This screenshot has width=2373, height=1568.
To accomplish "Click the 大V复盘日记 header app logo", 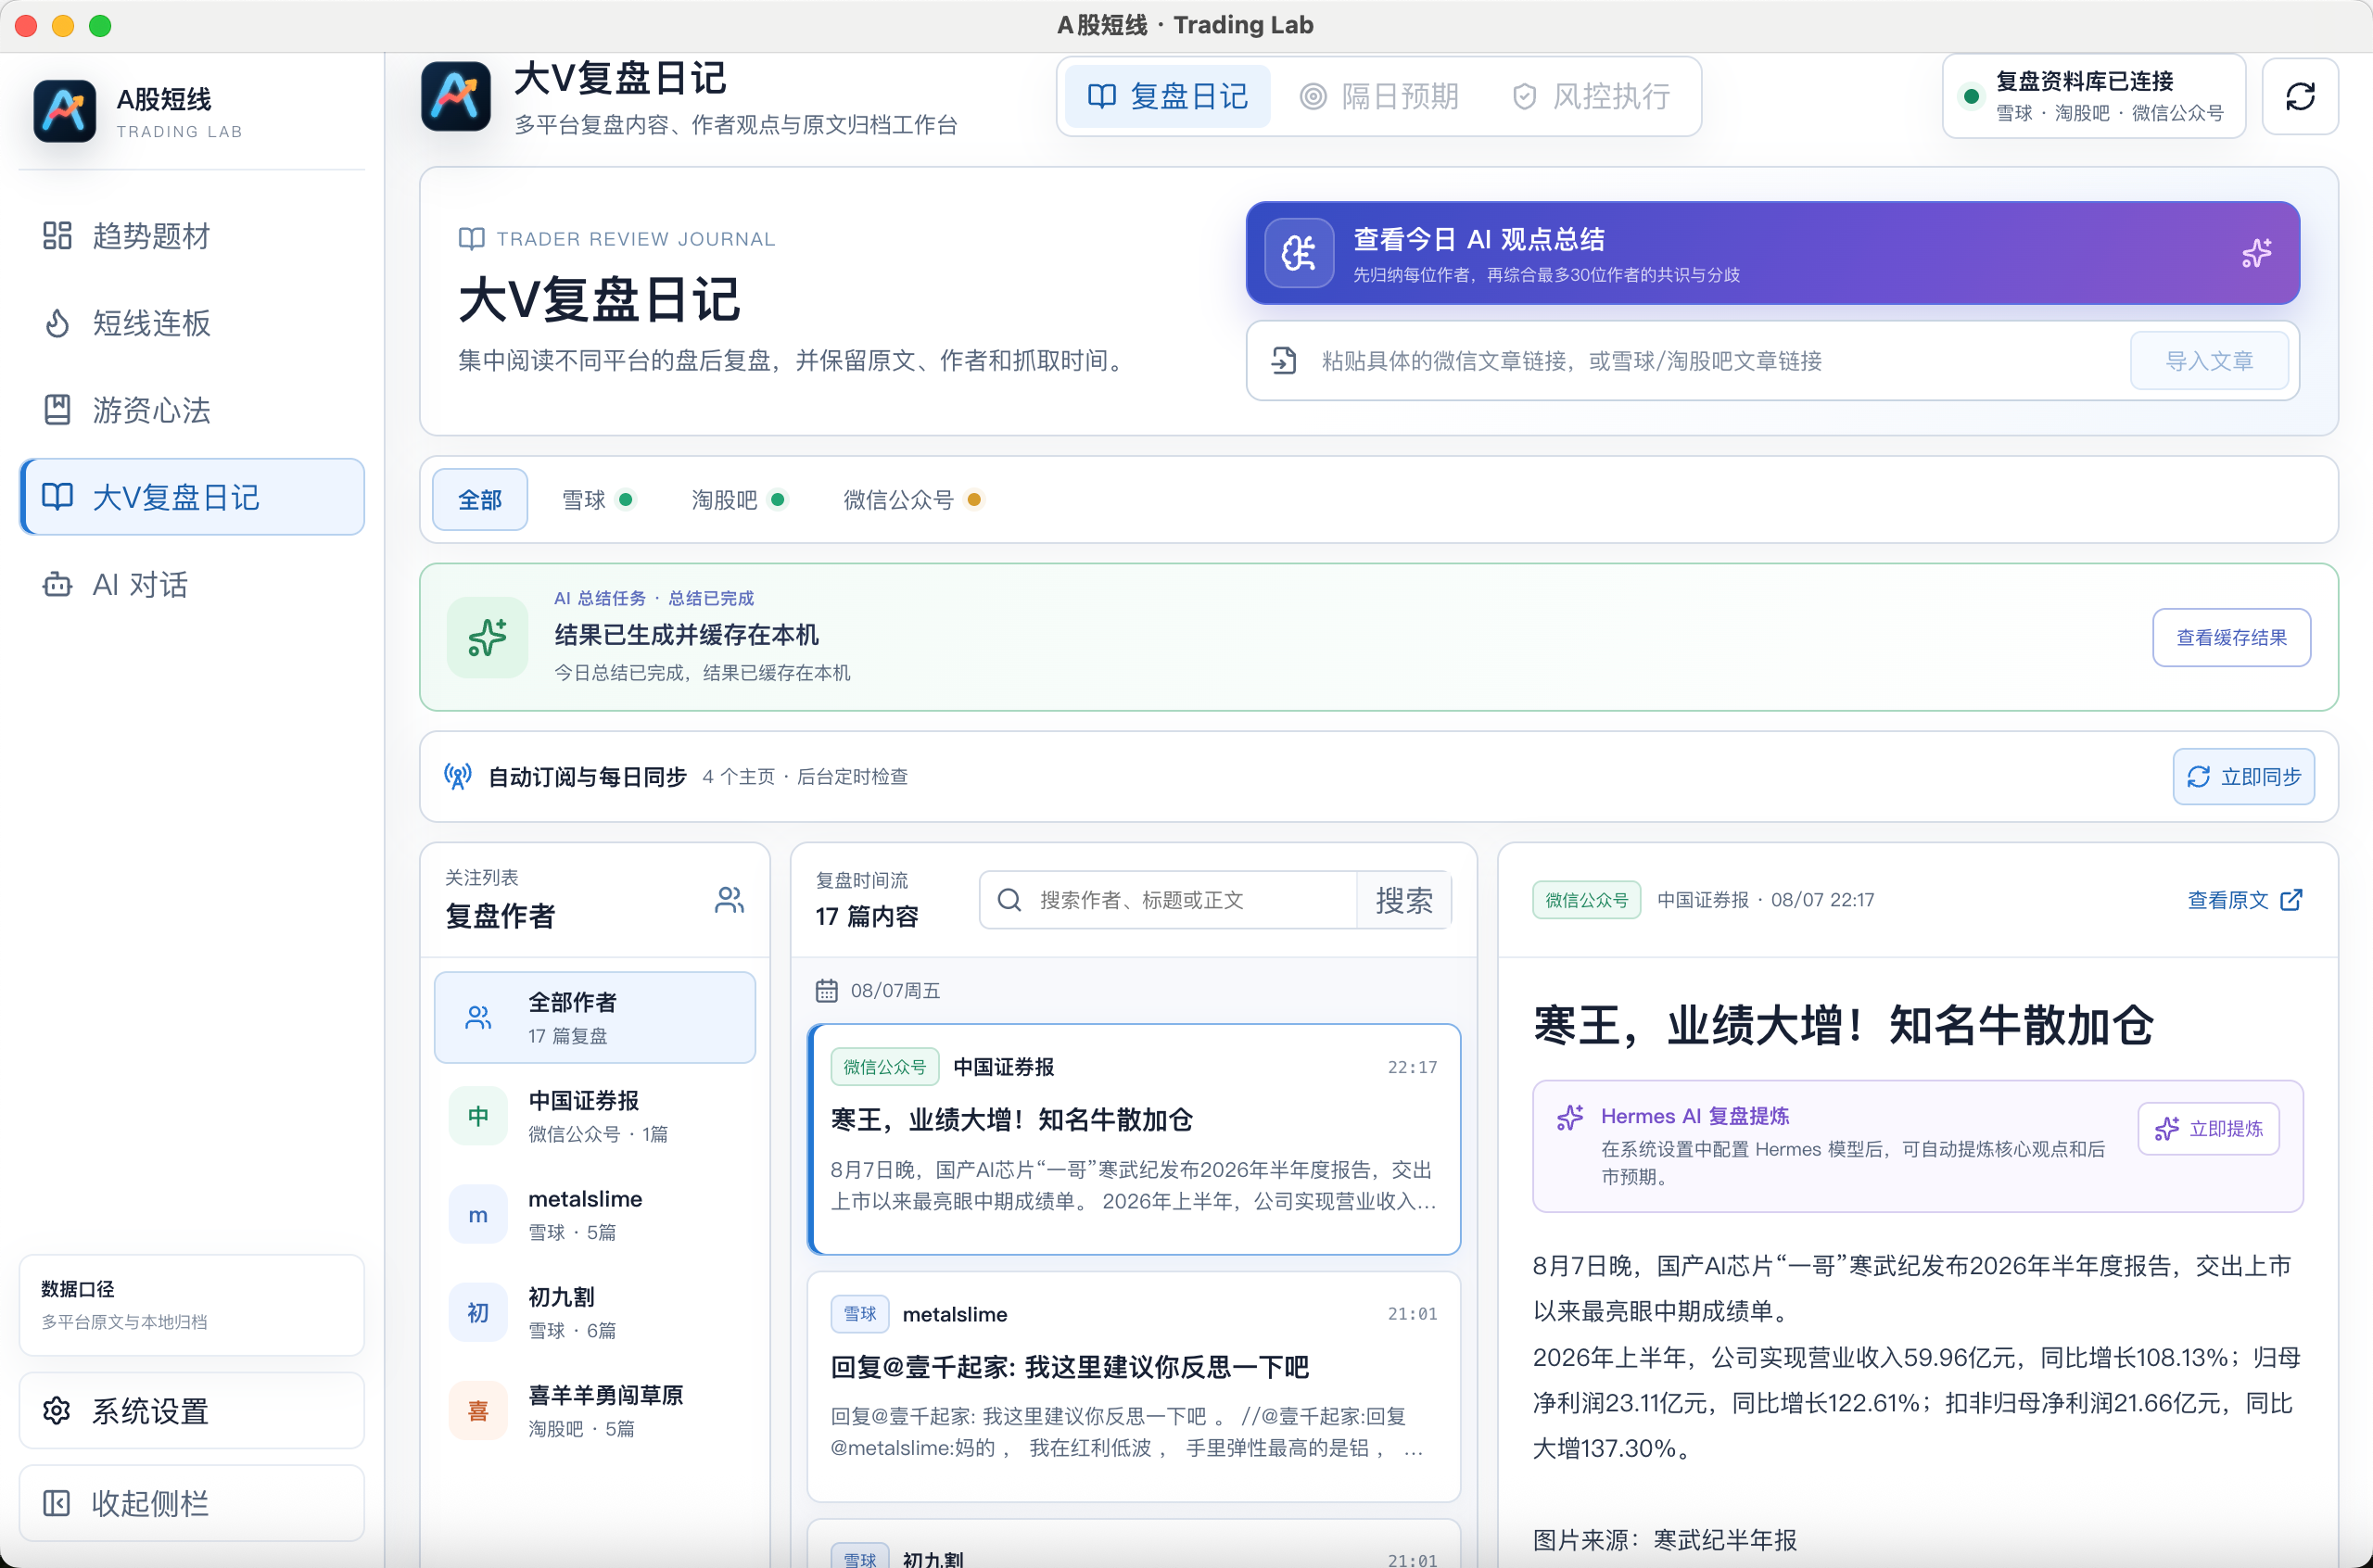I will click(x=456, y=96).
